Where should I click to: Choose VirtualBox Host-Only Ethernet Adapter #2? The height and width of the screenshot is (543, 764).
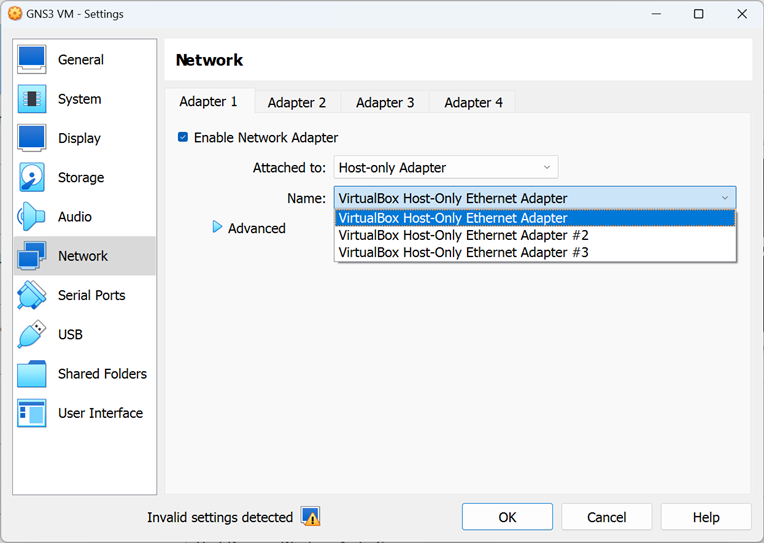535,235
